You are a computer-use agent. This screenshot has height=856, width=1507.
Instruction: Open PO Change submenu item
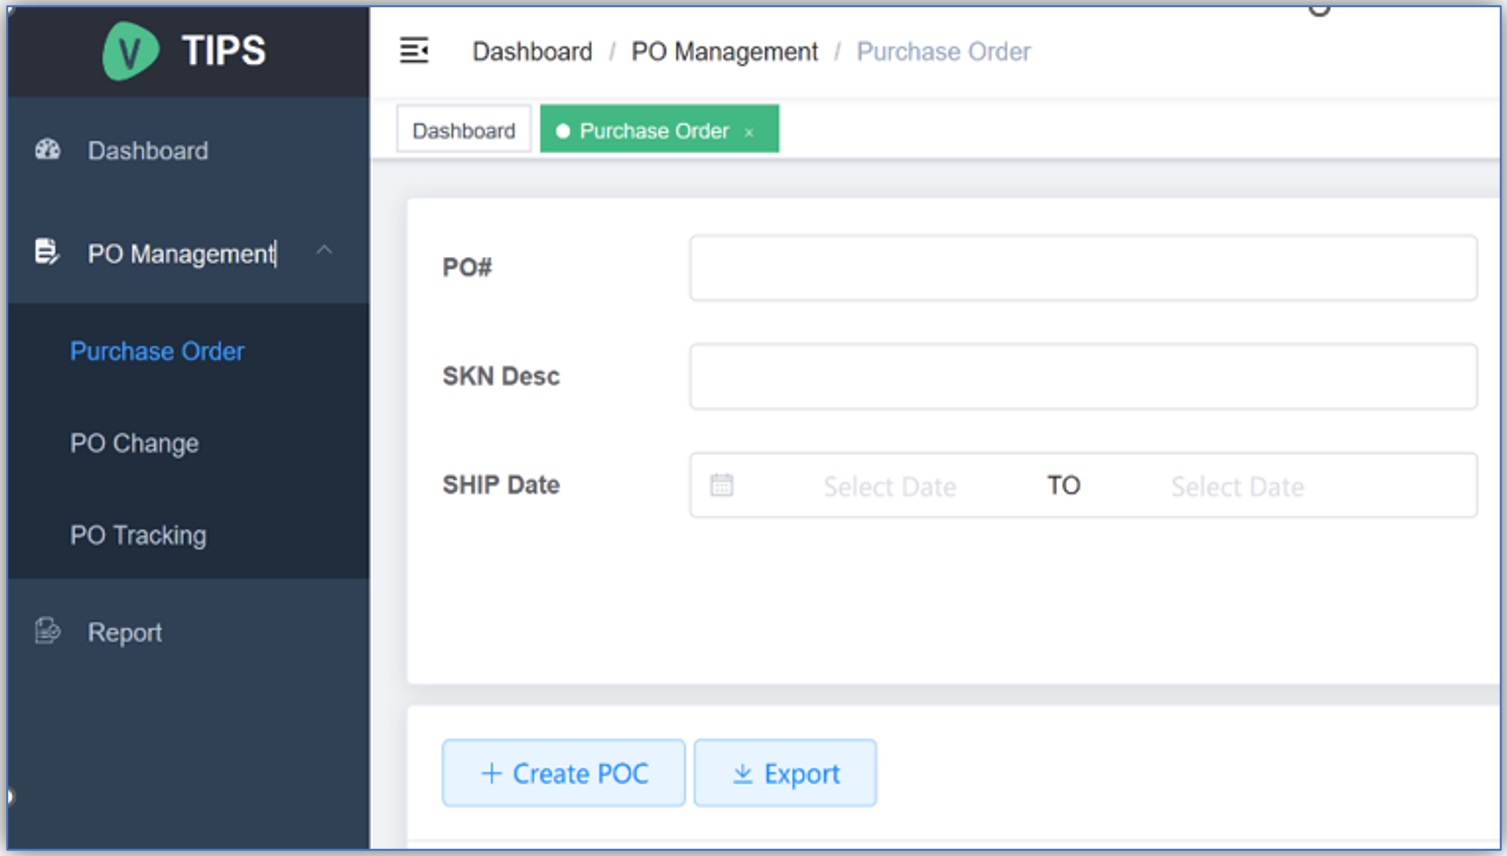pos(134,444)
